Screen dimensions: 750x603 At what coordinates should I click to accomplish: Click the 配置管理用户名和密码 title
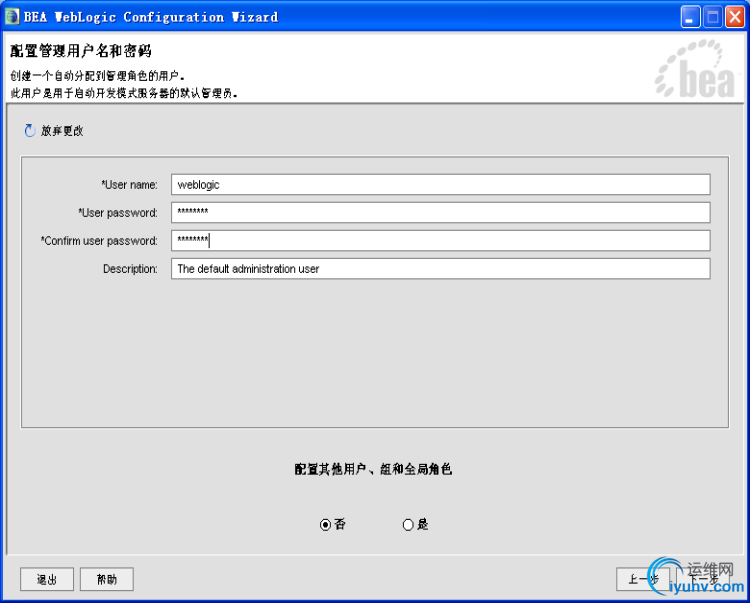81,50
